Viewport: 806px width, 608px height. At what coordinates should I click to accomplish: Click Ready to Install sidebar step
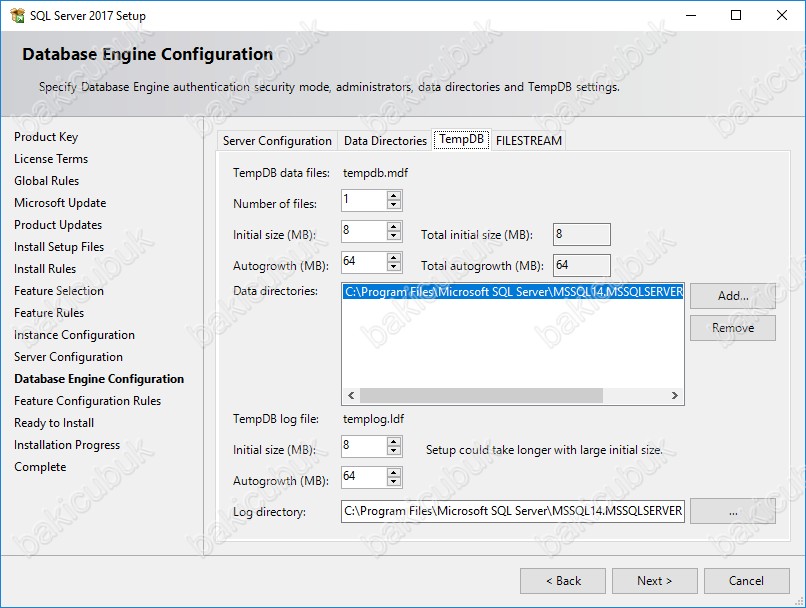click(54, 423)
